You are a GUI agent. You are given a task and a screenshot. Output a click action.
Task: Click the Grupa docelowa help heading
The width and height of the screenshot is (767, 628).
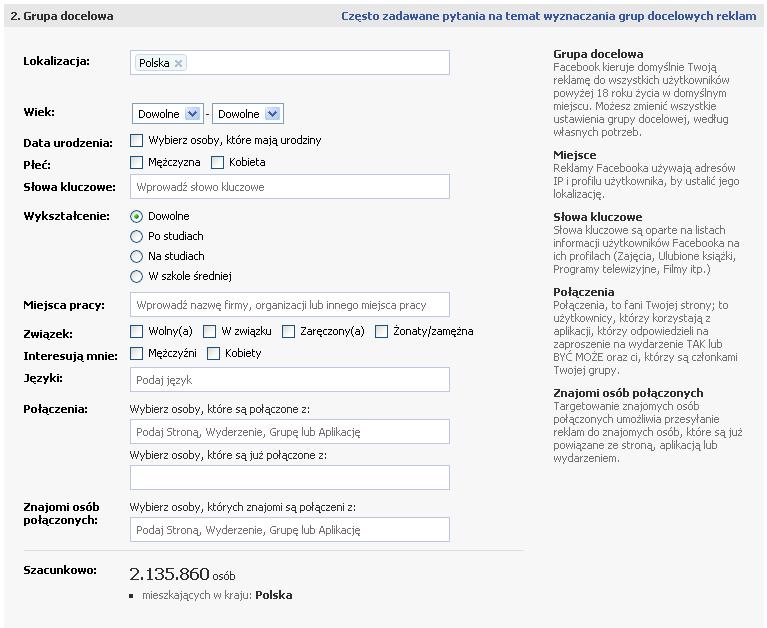click(x=598, y=54)
